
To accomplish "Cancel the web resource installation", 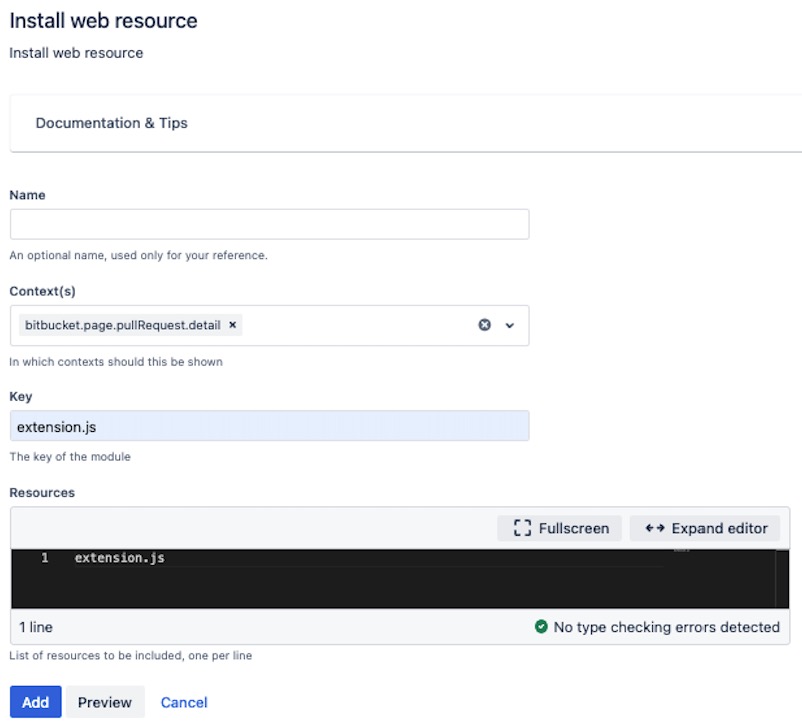I will 184,702.
